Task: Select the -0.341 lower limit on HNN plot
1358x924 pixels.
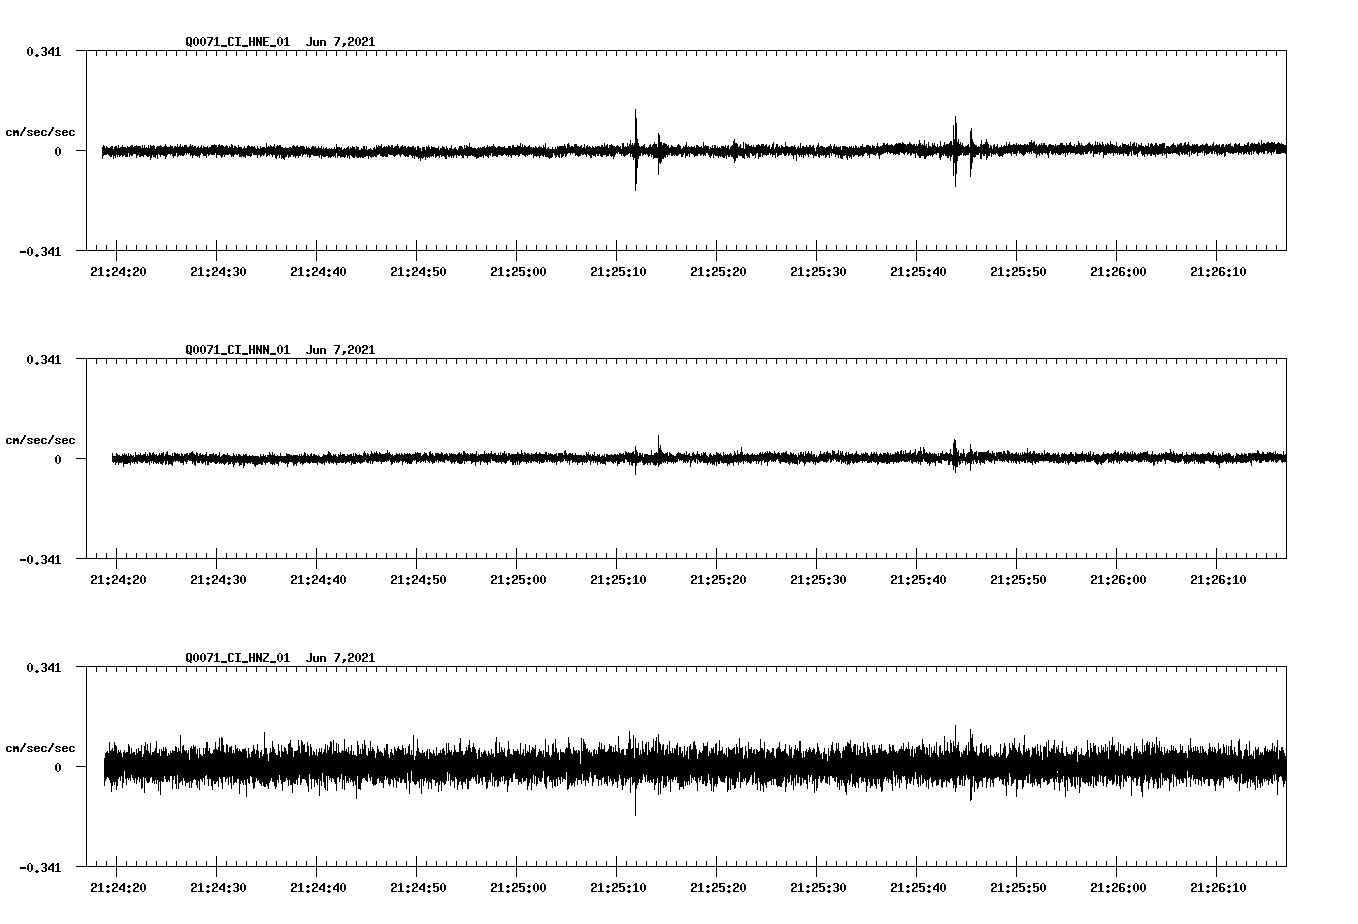Action: coord(40,559)
